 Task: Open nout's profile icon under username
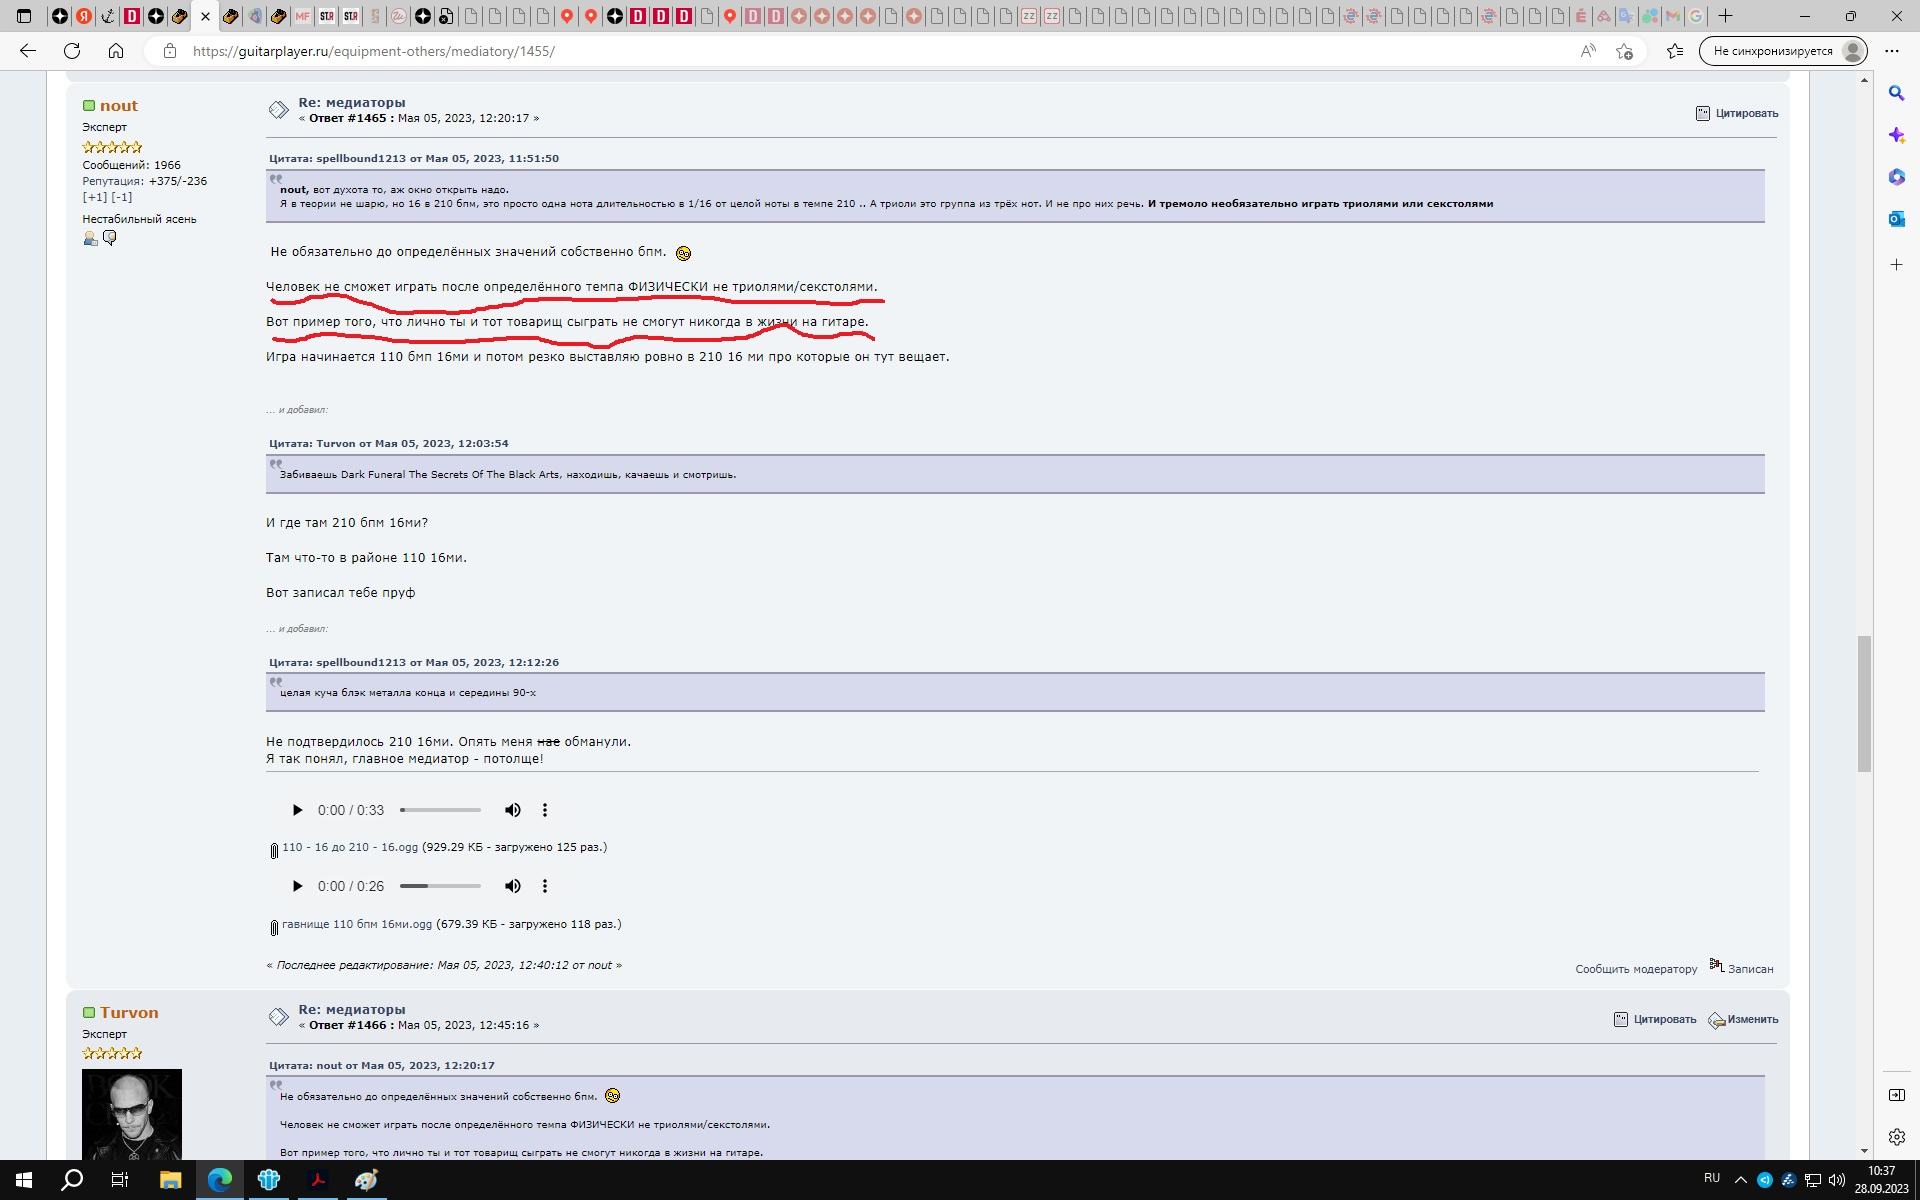pyautogui.click(x=90, y=238)
